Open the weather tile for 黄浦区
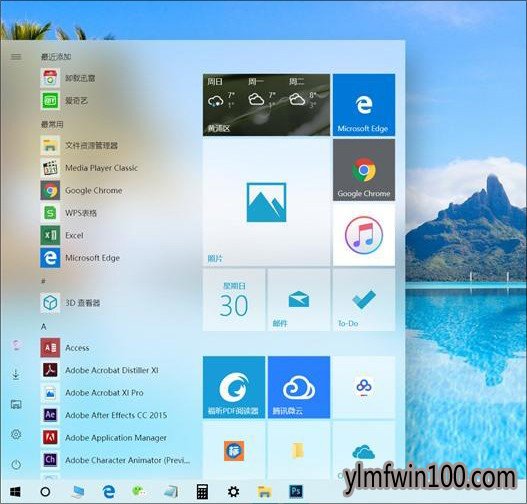 click(x=266, y=105)
